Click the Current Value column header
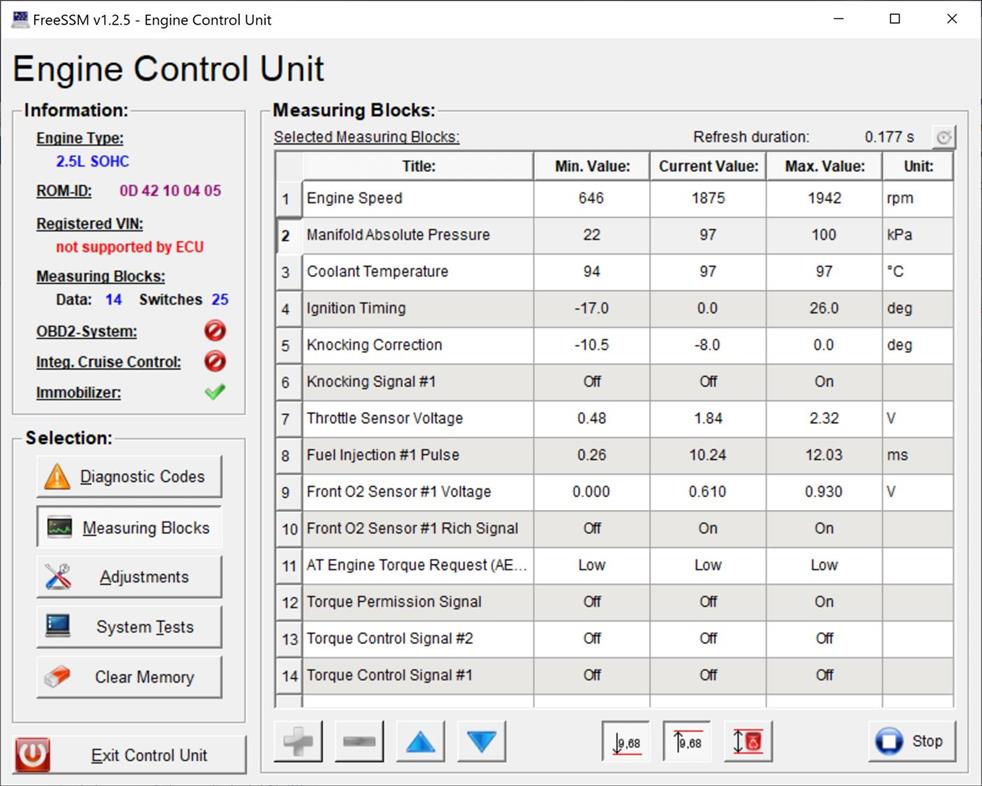Screen dimensions: 982x786 pyautogui.click(x=708, y=166)
